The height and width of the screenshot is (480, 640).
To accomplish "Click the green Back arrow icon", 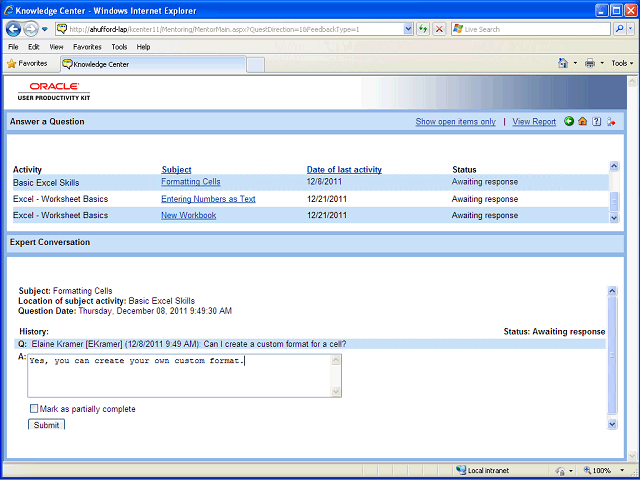I will click(x=569, y=121).
